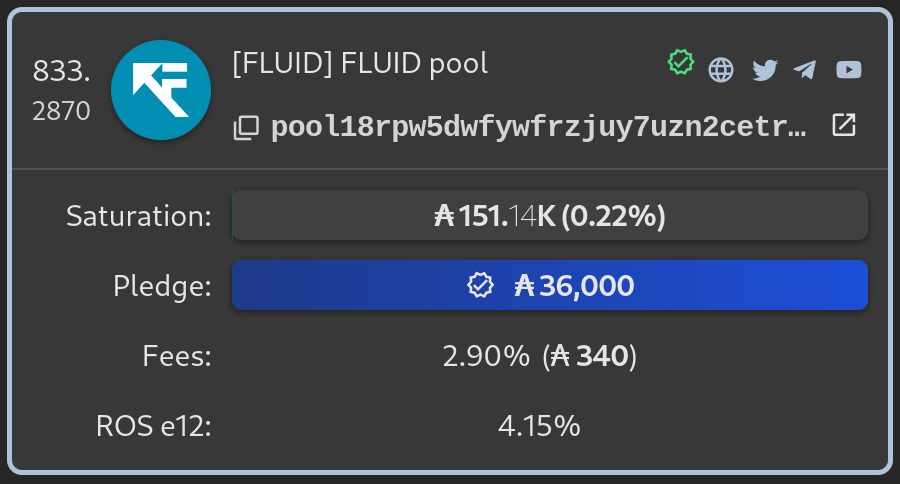Image resolution: width=900 pixels, height=484 pixels.
Task: Click the ROS e12 label
Action: tap(154, 426)
